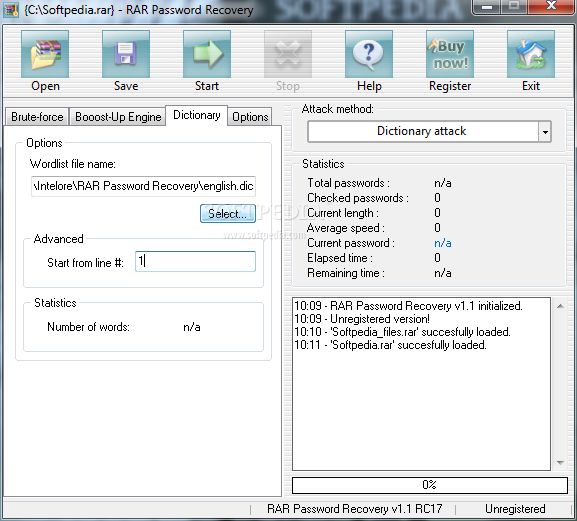Click the log scrollbar down arrow
Image resolution: width=577 pixels, height=521 pixels.
click(560, 462)
